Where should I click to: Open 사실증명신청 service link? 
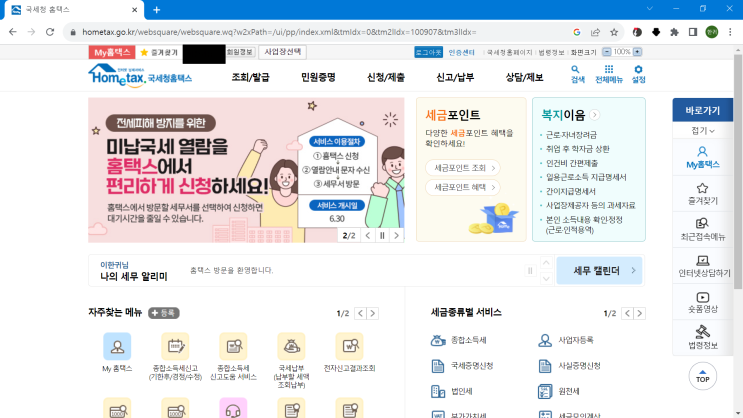pyautogui.click(x=569, y=365)
